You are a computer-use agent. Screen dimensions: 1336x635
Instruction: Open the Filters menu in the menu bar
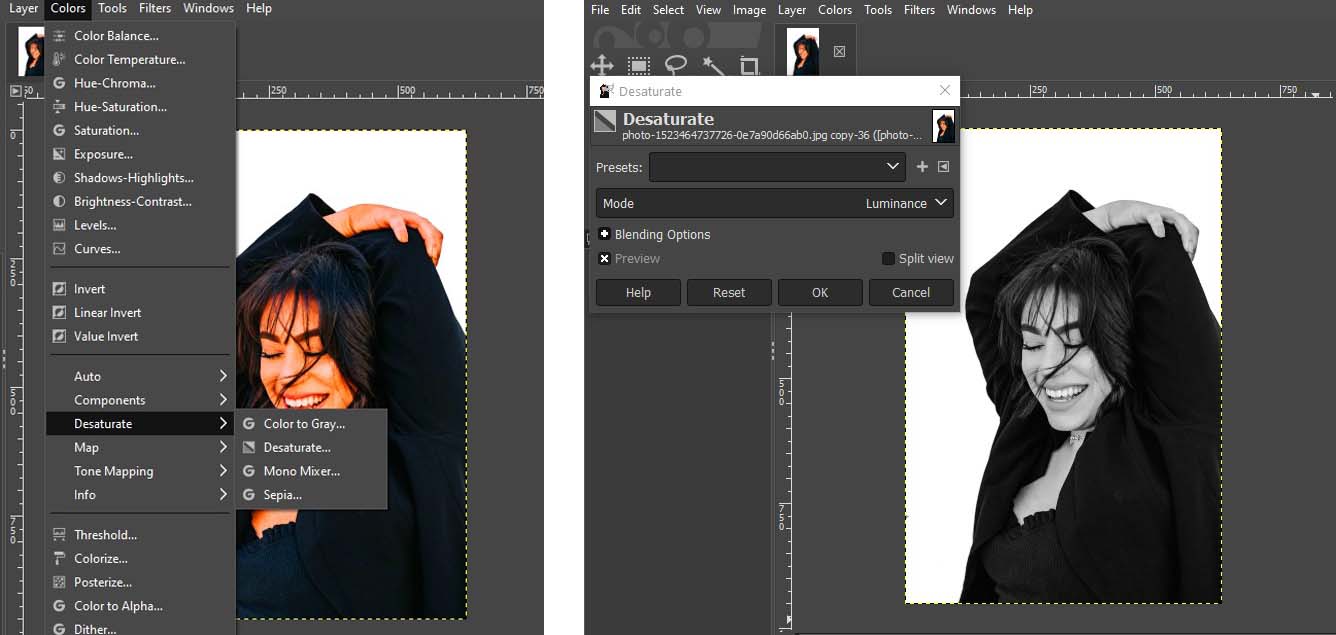[920, 10]
